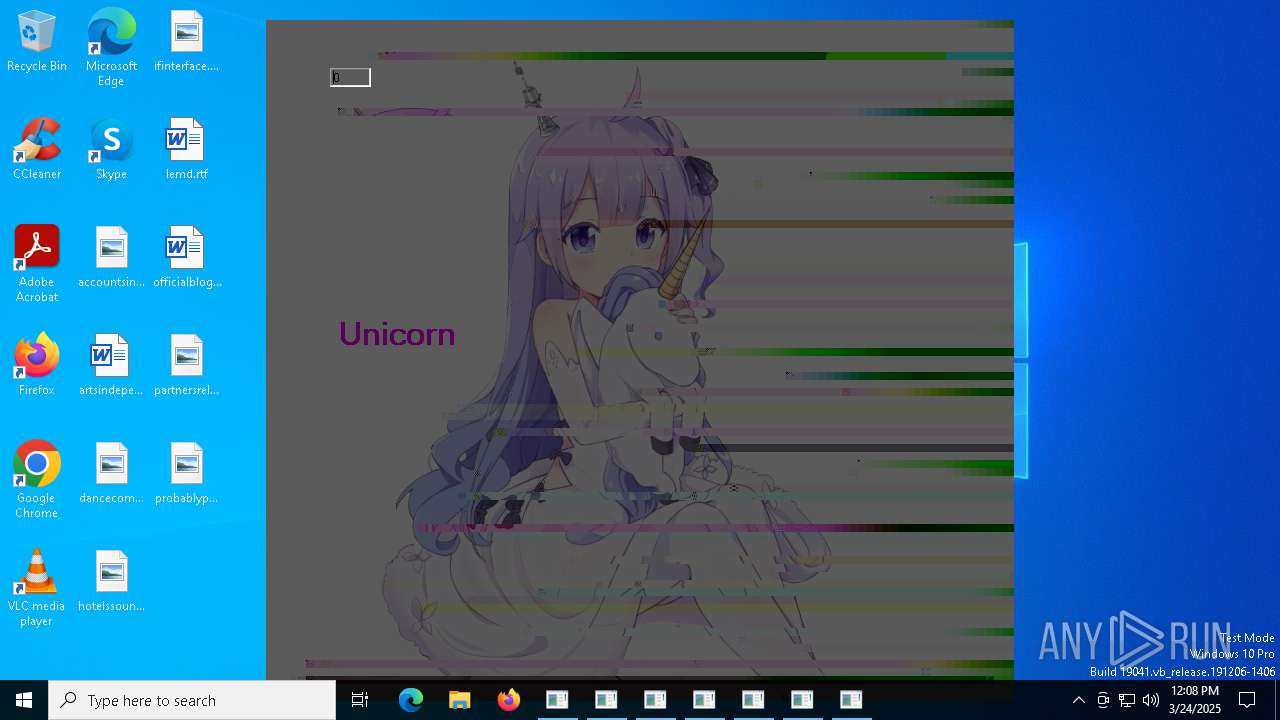Select the lemd.rtf document icon
Image resolution: width=1280 pixels, height=720 pixels.
pyautogui.click(x=186, y=150)
